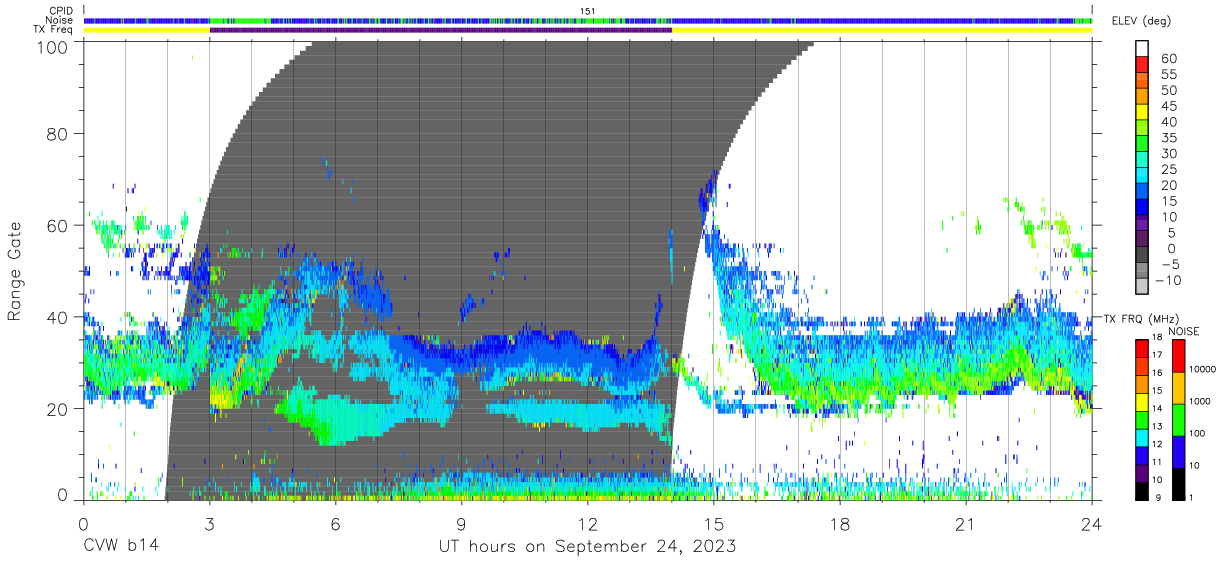Click the cyan 12–13 MHz TX frequency swatch
This screenshot has width=1228, height=567.
click(x=1144, y=438)
